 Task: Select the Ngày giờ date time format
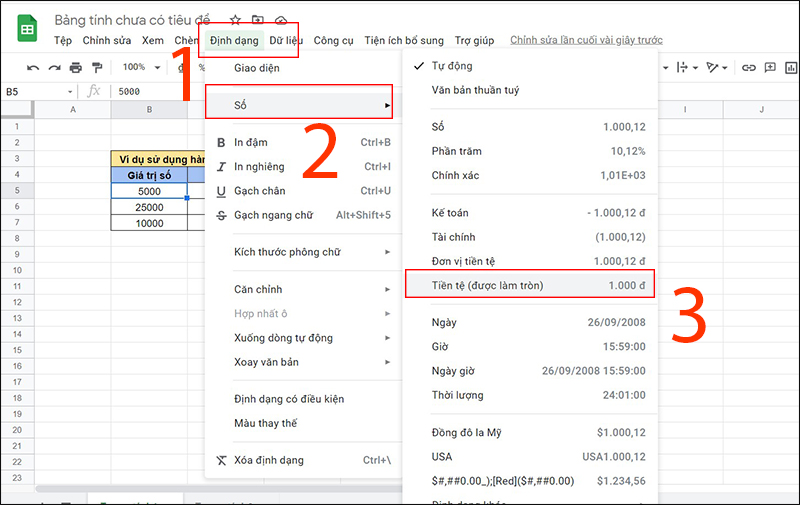530,371
